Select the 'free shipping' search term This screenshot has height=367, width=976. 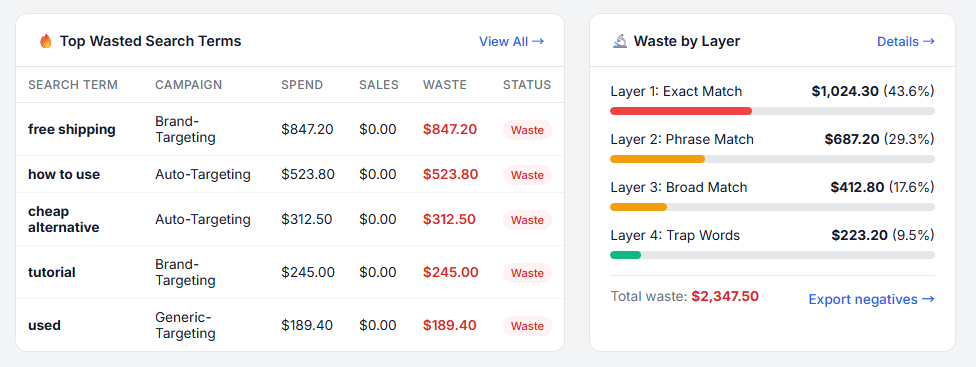click(72, 129)
